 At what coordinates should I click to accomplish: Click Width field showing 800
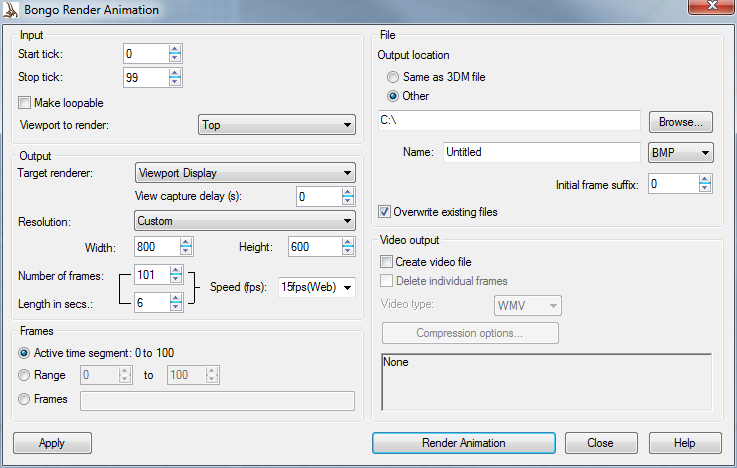click(x=157, y=247)
